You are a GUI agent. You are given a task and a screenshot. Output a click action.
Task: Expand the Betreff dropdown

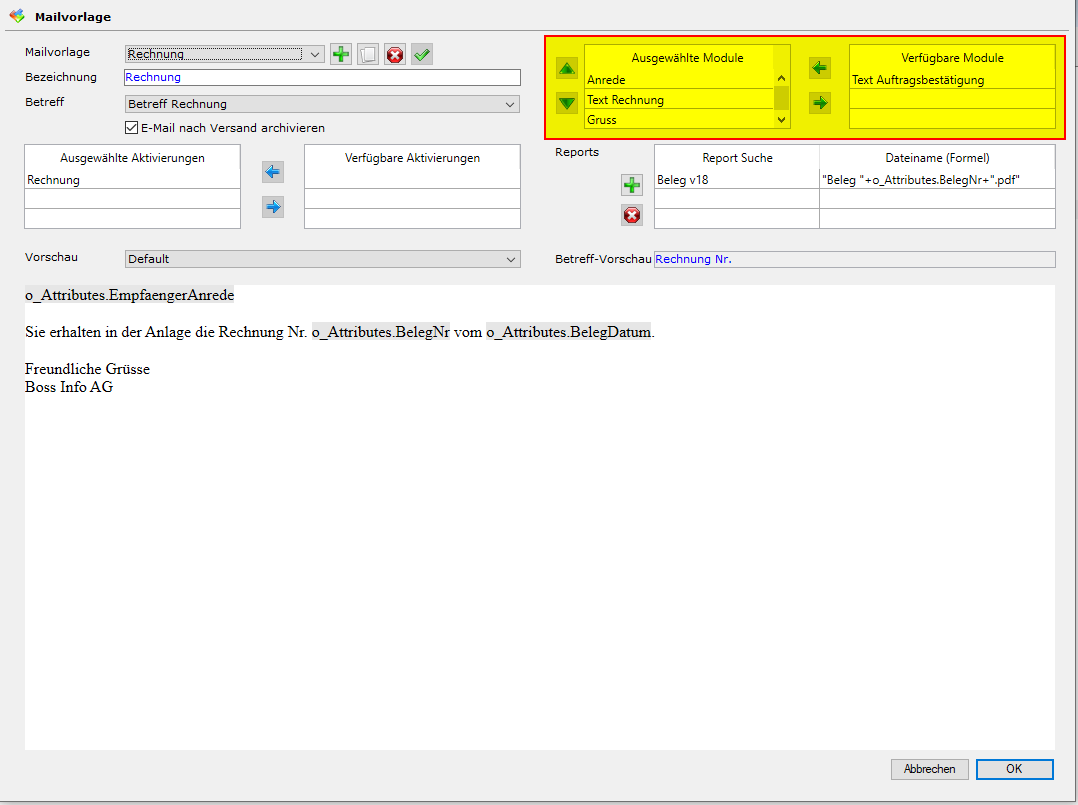coord(510,104)
